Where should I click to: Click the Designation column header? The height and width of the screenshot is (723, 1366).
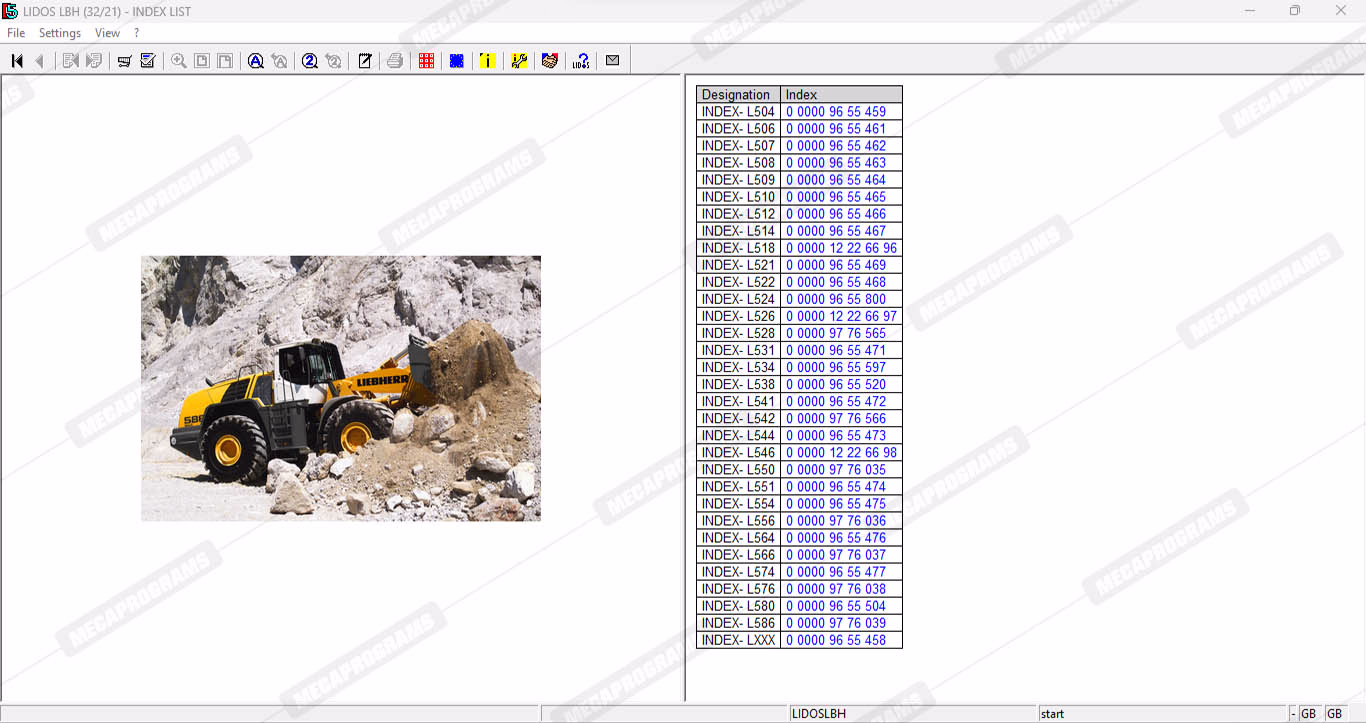739,95
